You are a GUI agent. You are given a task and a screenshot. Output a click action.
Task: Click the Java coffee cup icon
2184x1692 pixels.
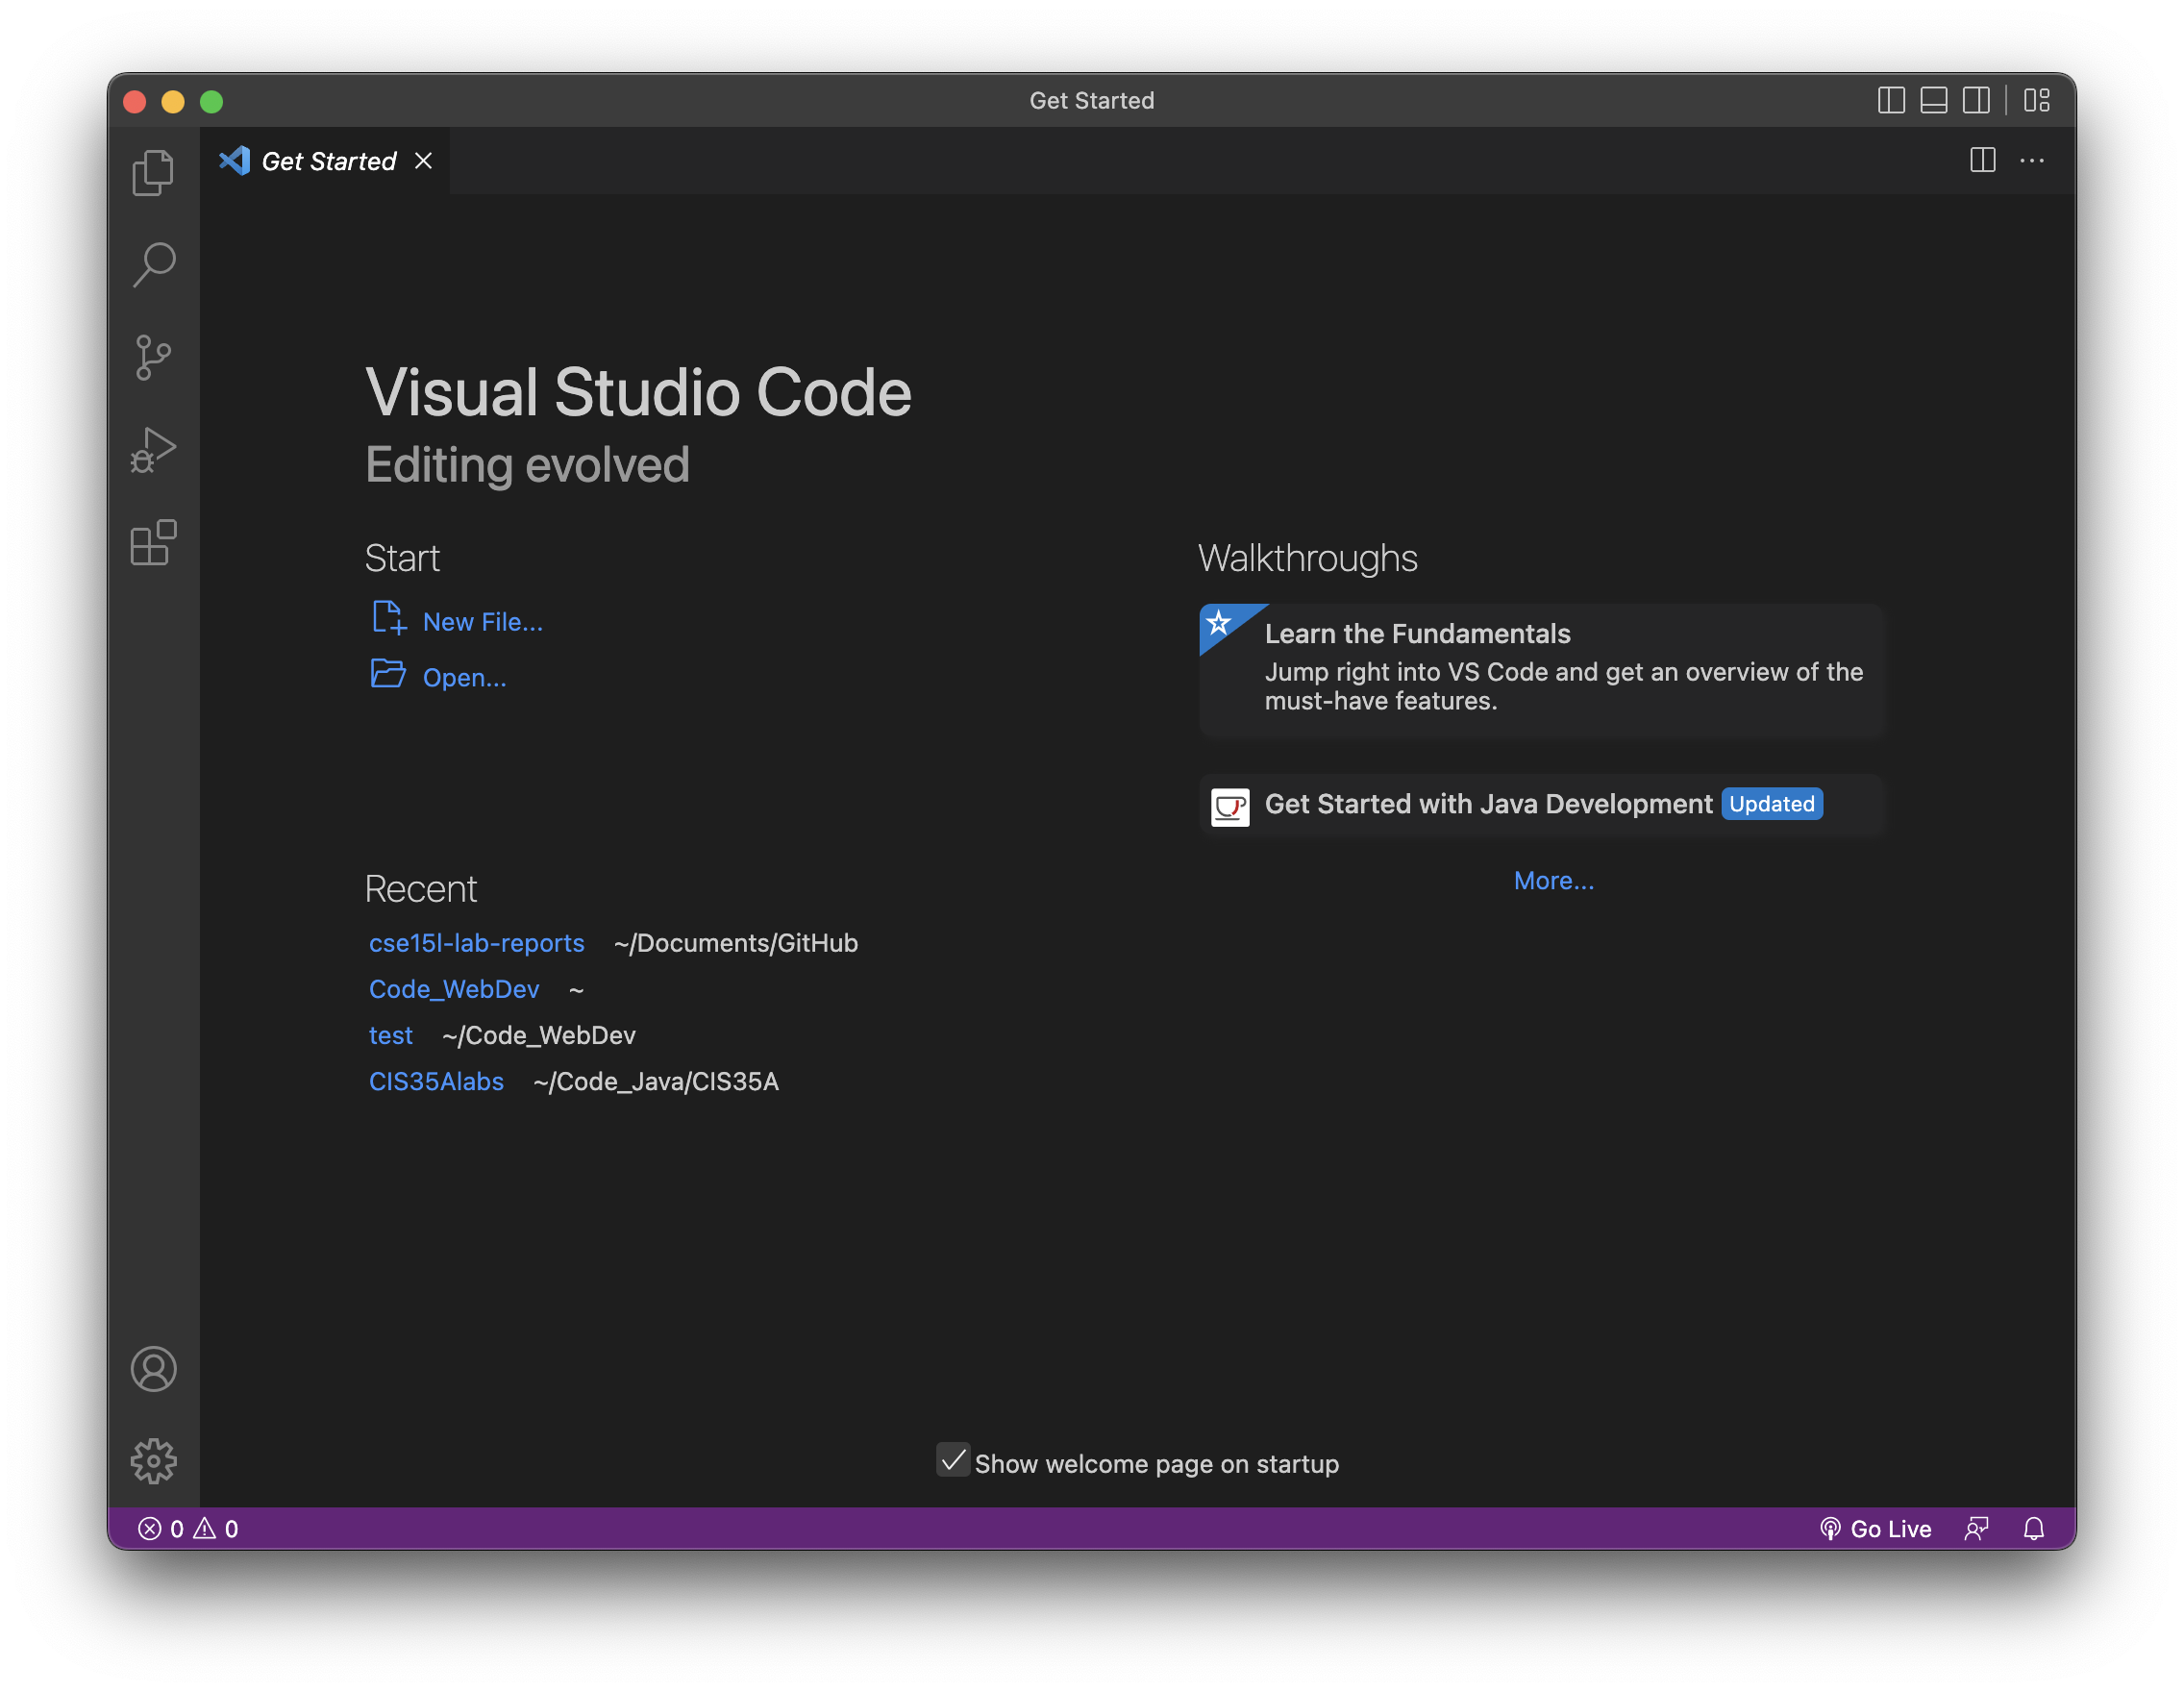coord(1229,806)
